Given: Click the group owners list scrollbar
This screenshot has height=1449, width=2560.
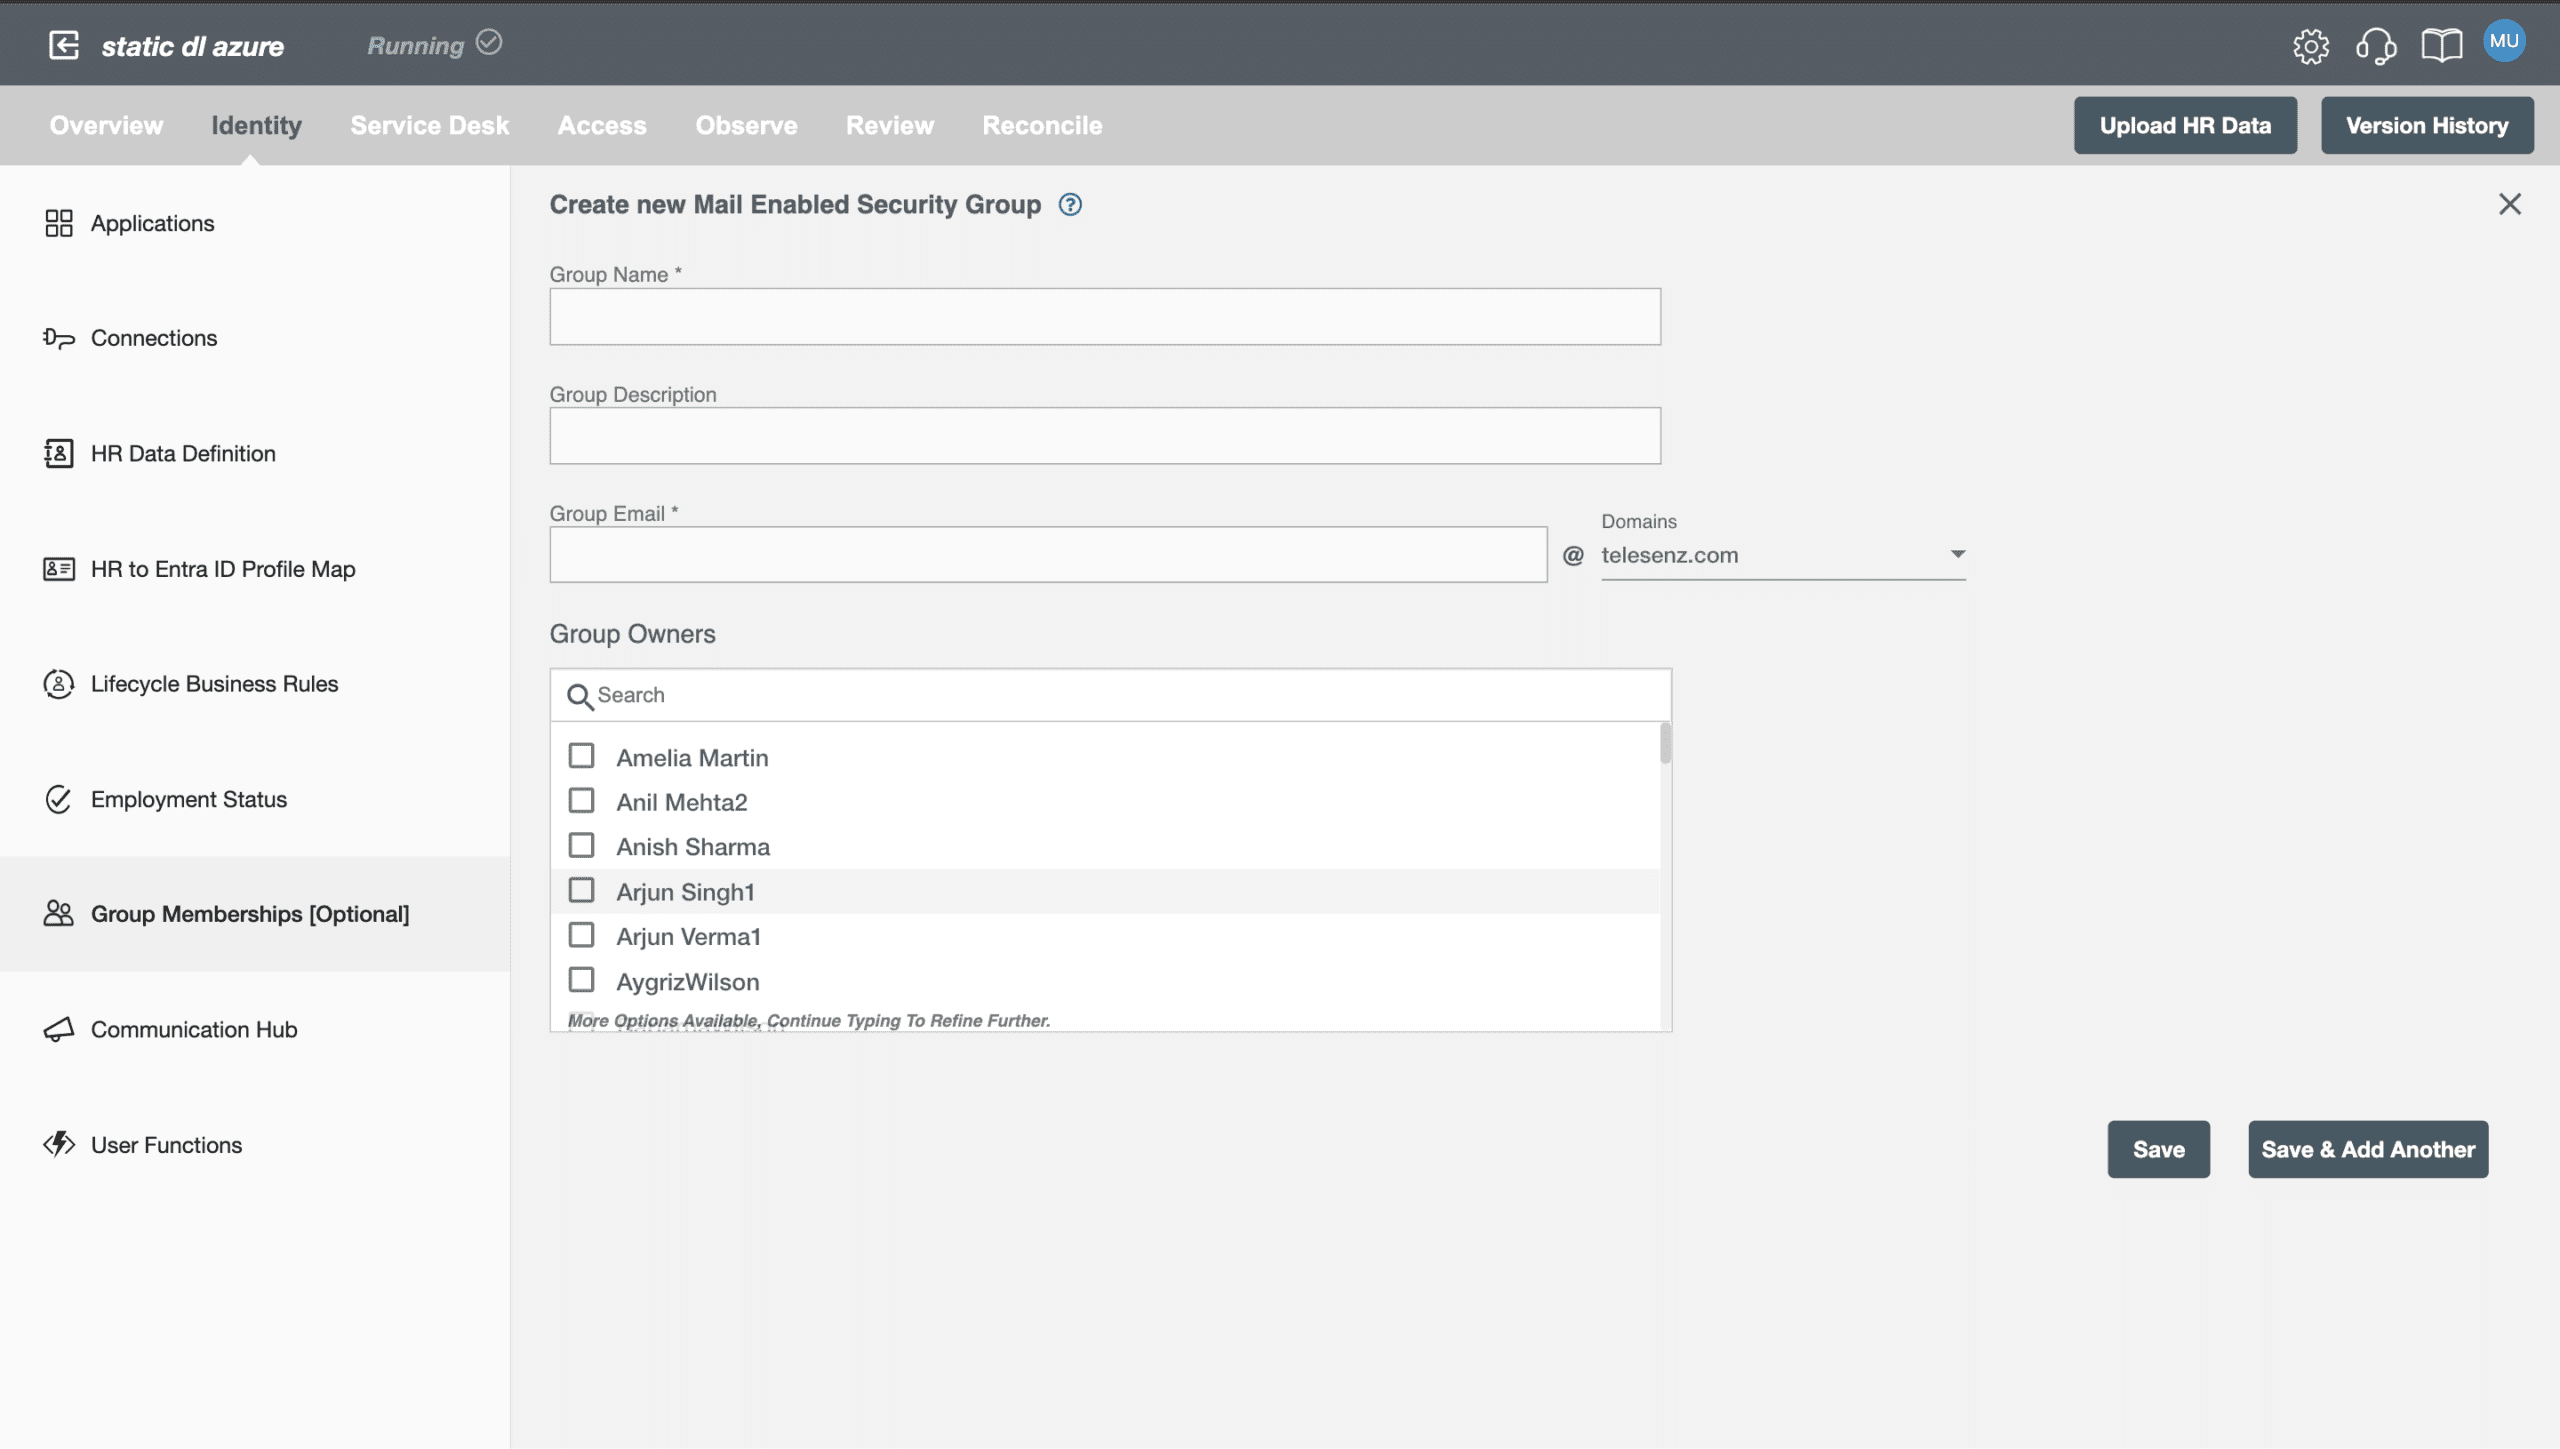Looking at the screenshot, I should (1665, 744).
